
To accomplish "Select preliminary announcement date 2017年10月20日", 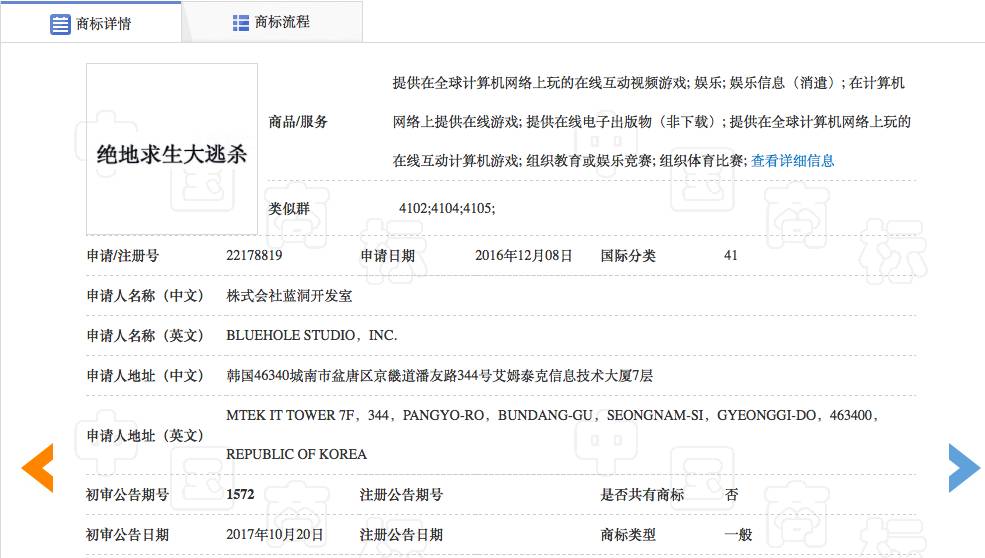I will pos(275,535).
